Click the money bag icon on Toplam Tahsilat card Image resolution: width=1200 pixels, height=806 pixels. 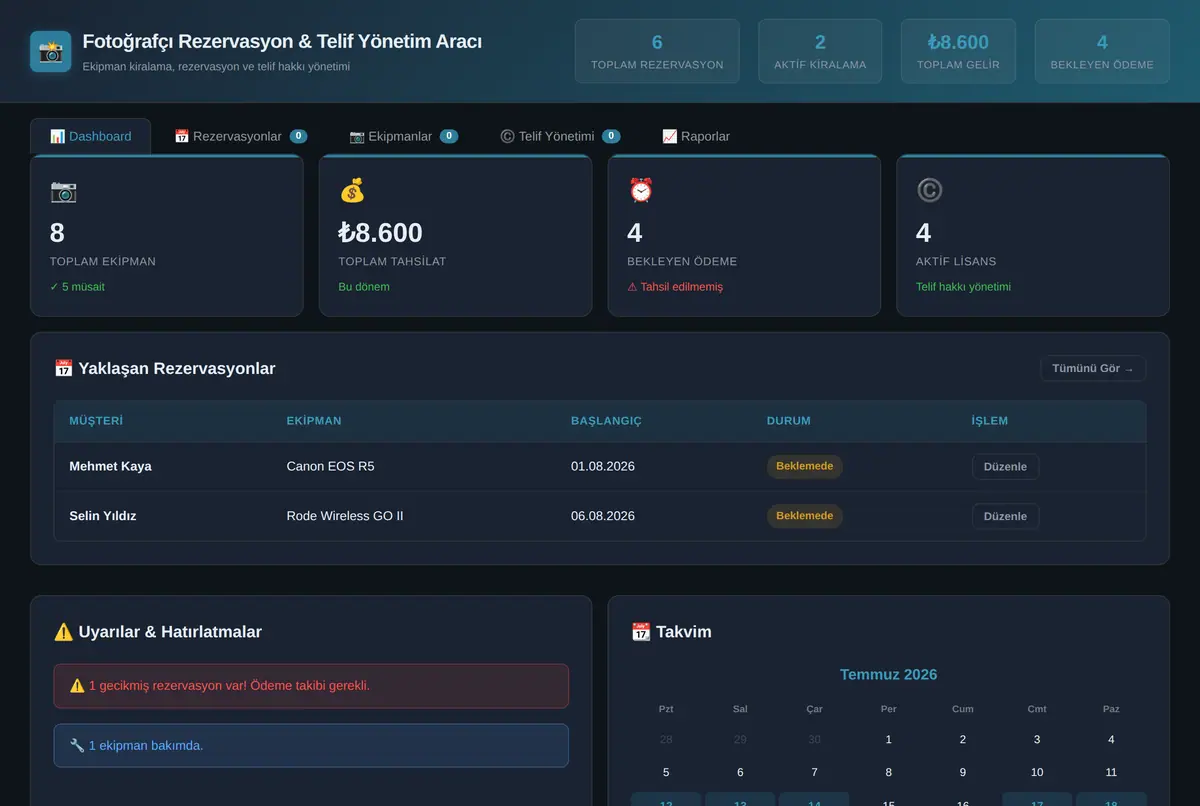[352, 190]
